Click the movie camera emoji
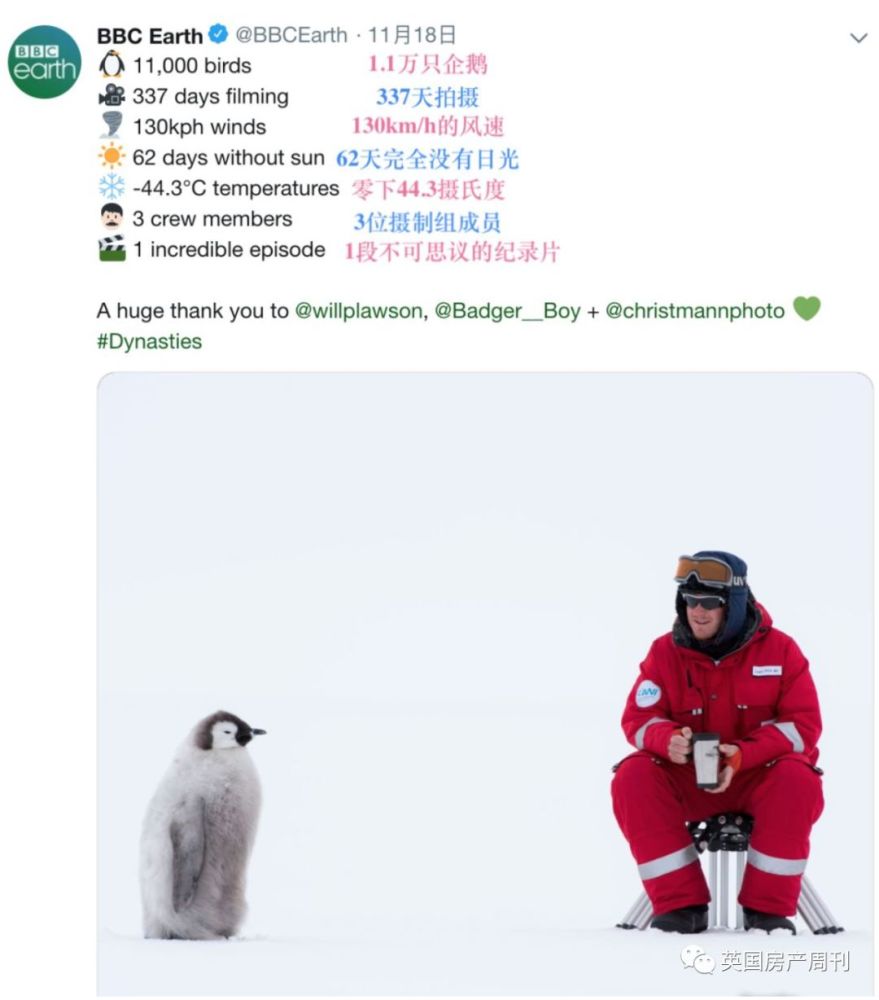This screenshot has height=1000, width=879. [x=112, y=96]
